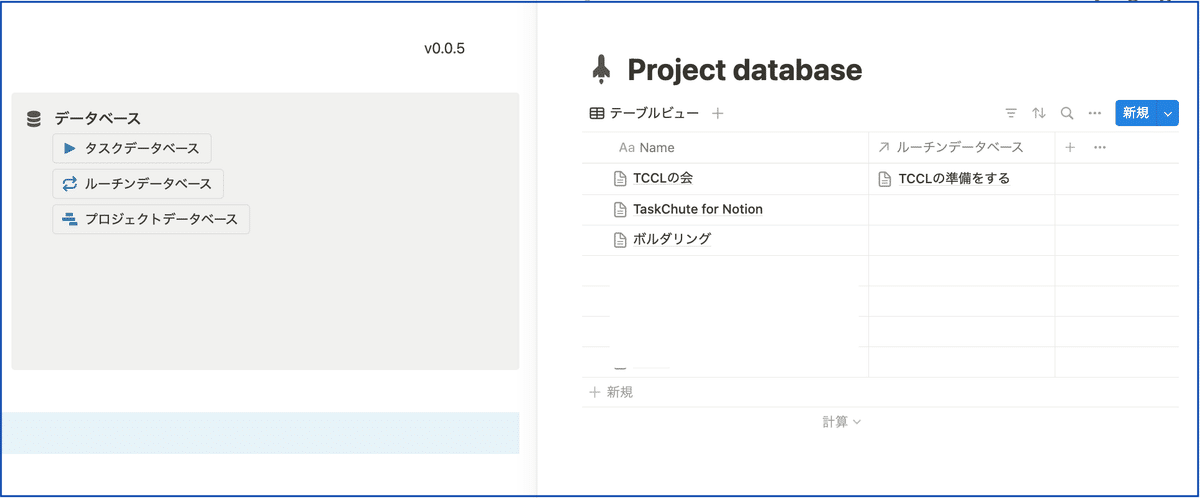Viewport: 1200px width, 498px height.
Task: Open the filter icon in database toolbar
Action: [1011, 114]
